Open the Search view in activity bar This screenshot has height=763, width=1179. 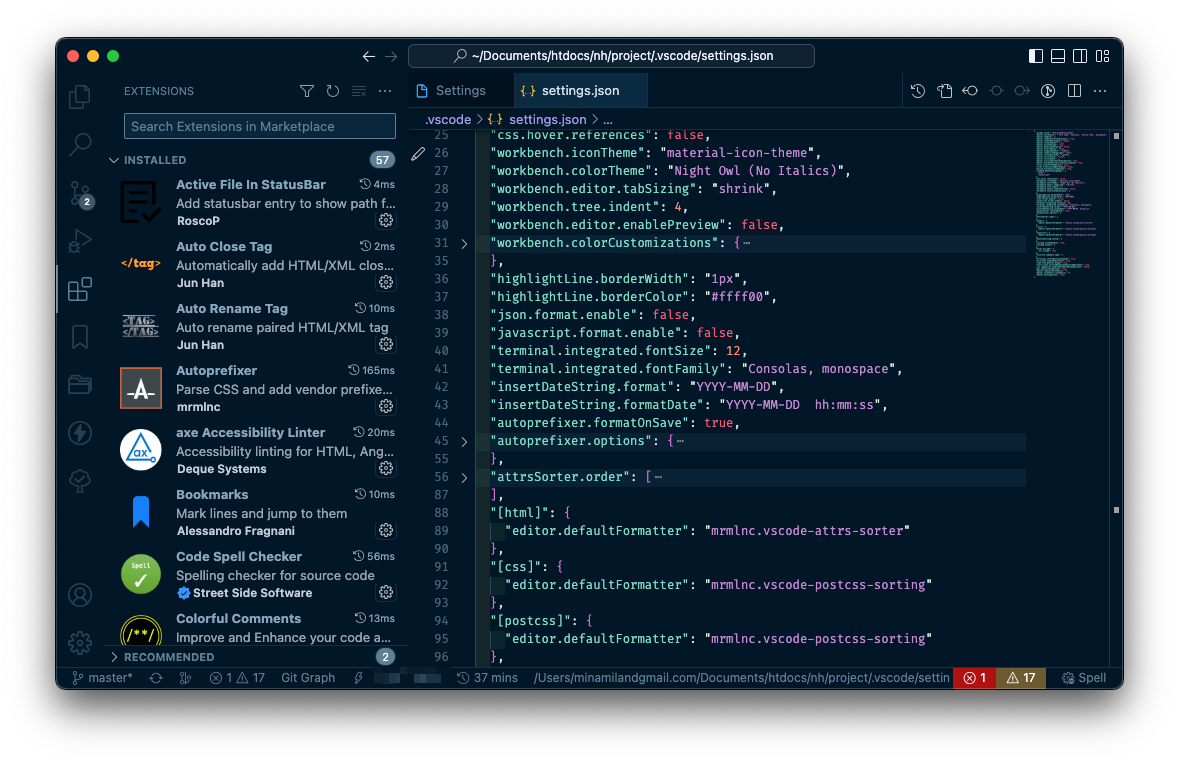(x=80, y=144)
